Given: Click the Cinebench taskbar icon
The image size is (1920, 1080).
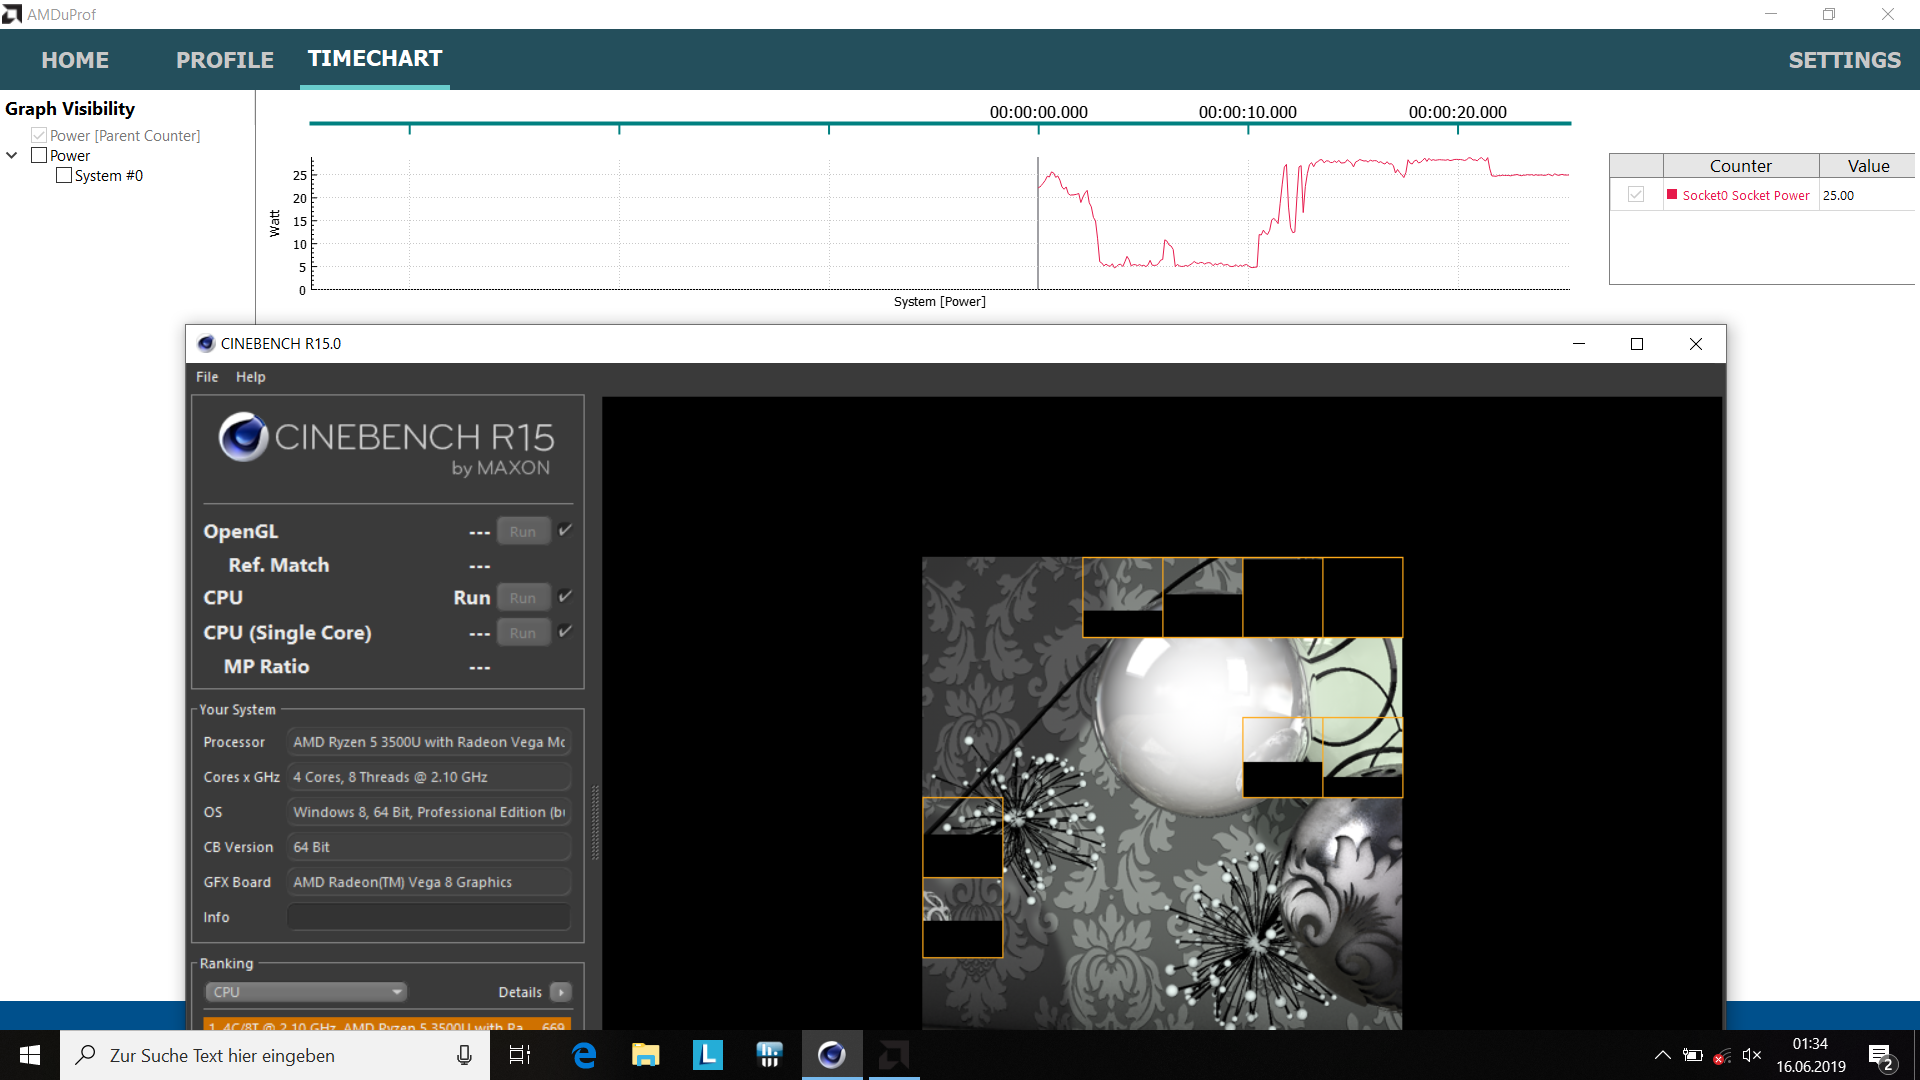Looking at the screenshot, I should pos(831,1055).
